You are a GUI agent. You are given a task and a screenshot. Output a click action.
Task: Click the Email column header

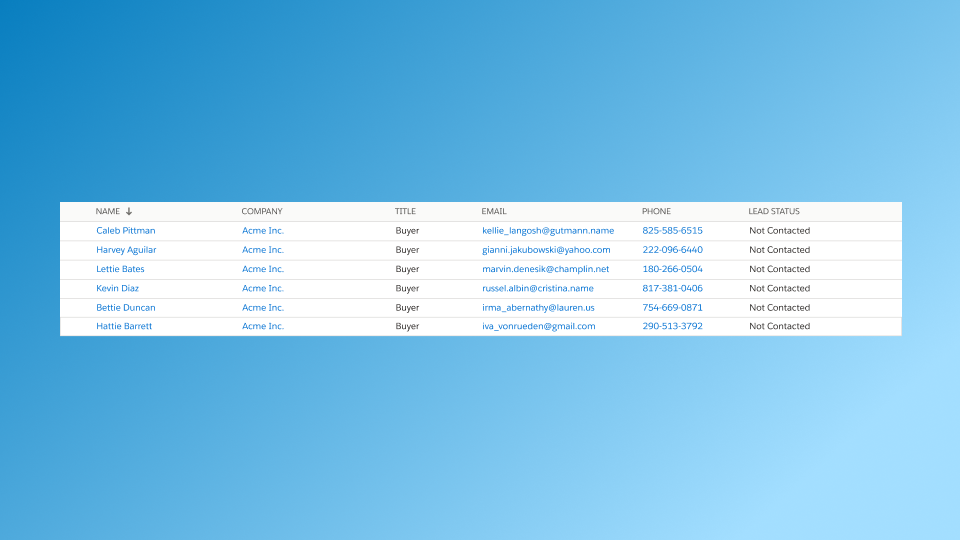coord(494,212)
